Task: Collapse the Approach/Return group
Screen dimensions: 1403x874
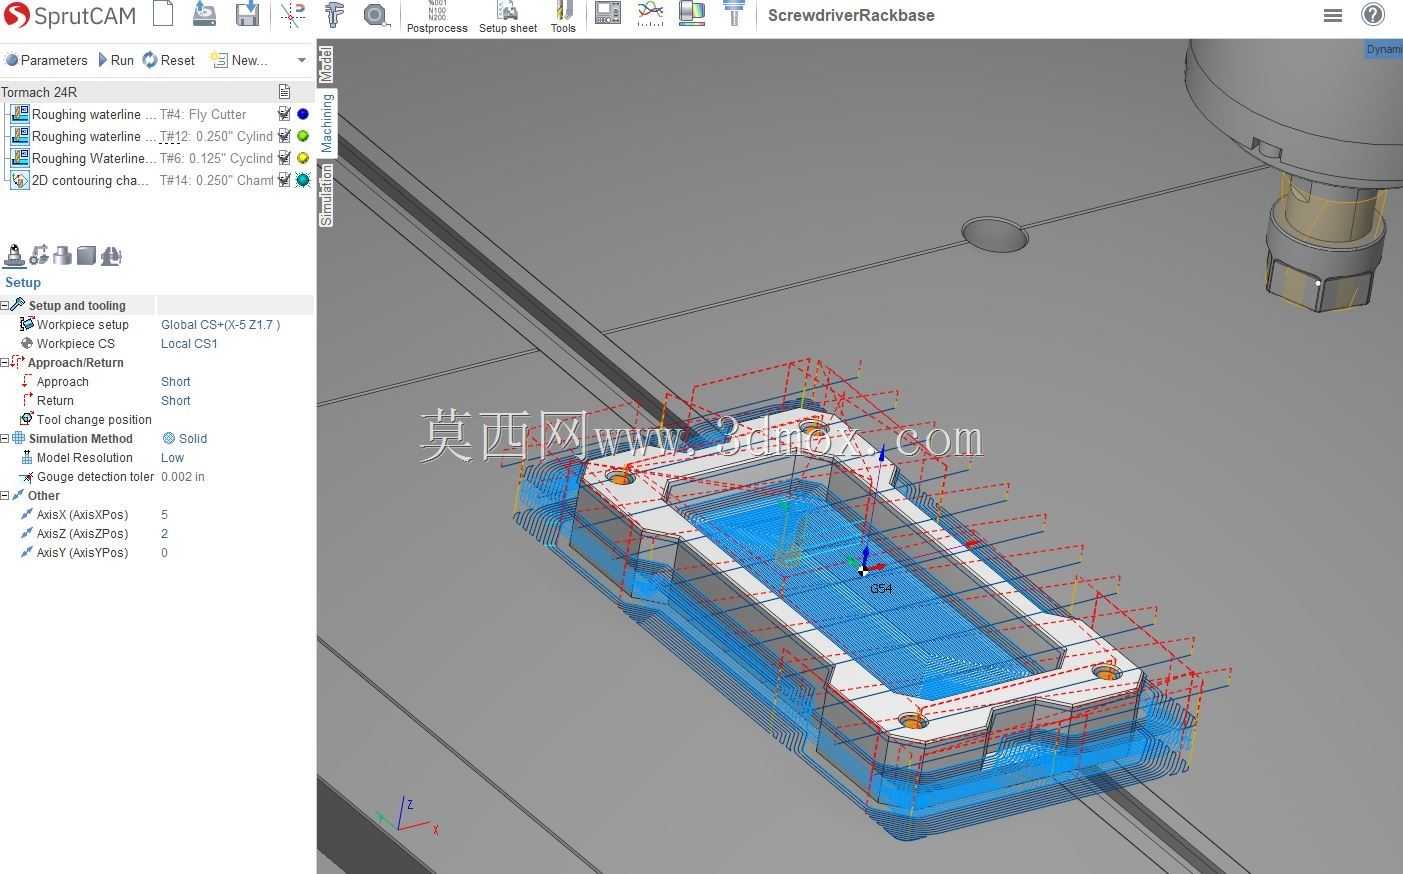Action: pyautogui.click(x=4, y=362)
